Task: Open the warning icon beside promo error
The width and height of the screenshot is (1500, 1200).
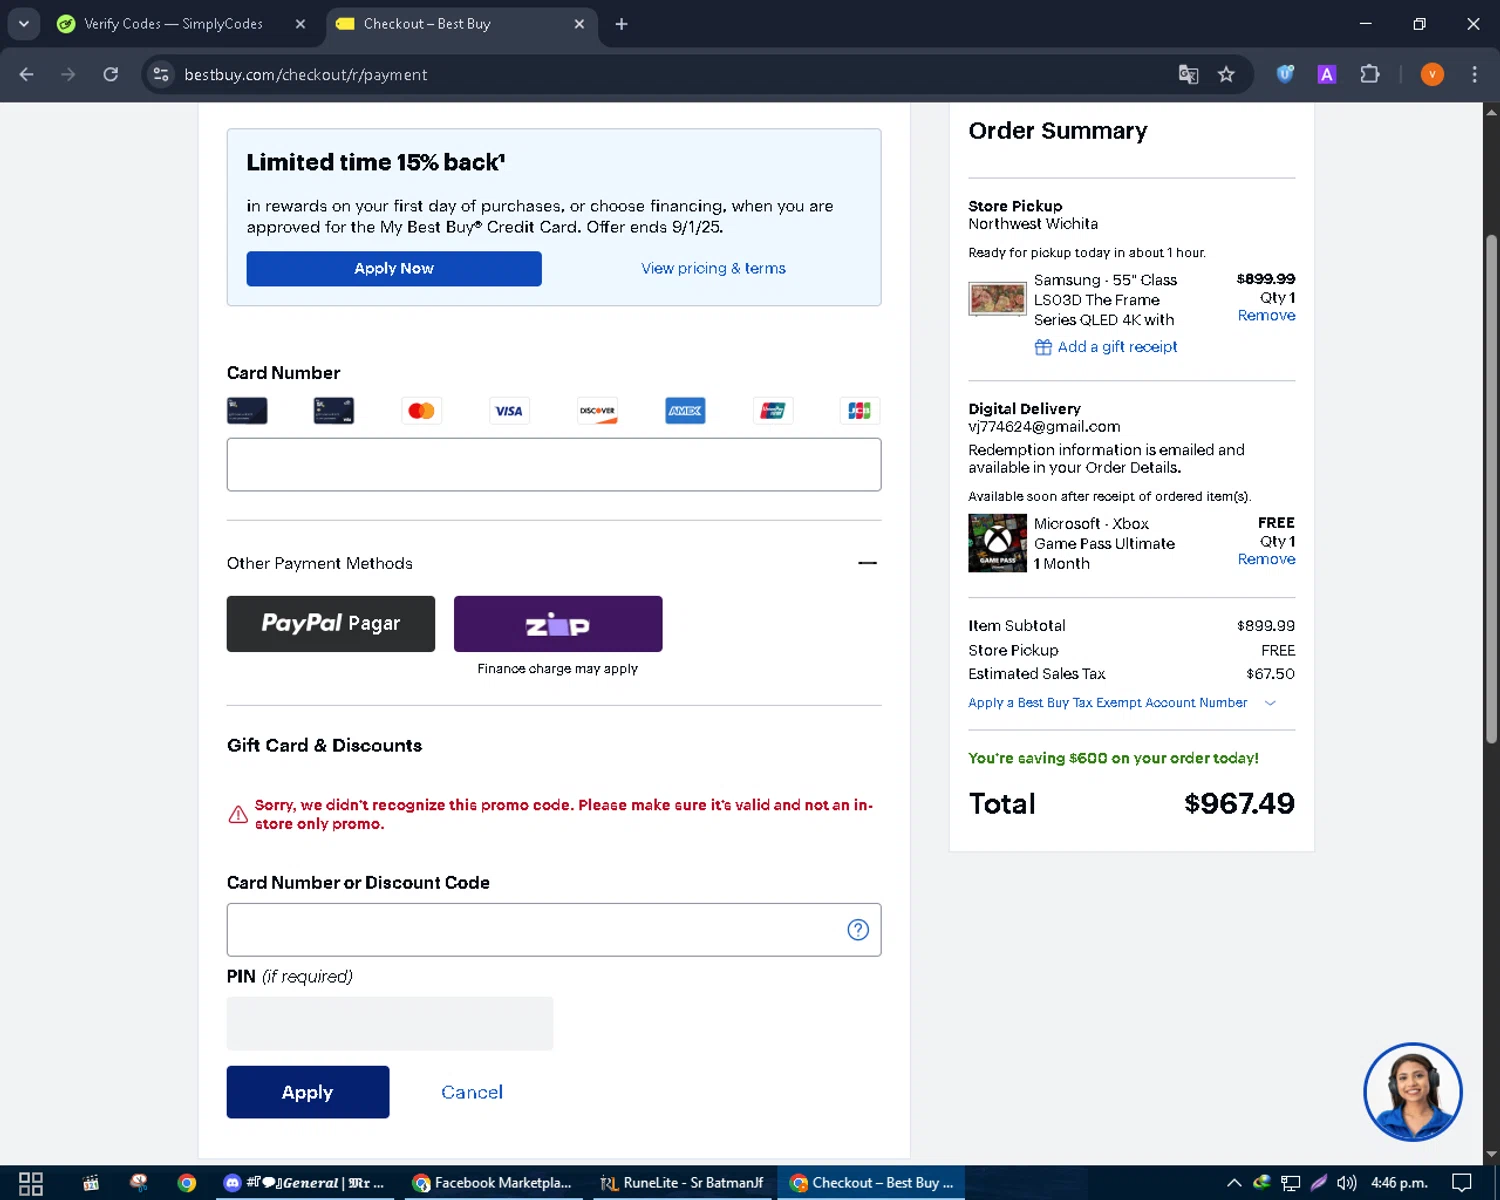Action: coord(238,815)
